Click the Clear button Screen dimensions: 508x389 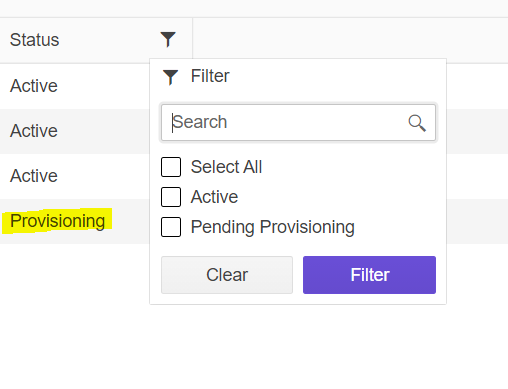pyautogui.click(x=227, y=275)
